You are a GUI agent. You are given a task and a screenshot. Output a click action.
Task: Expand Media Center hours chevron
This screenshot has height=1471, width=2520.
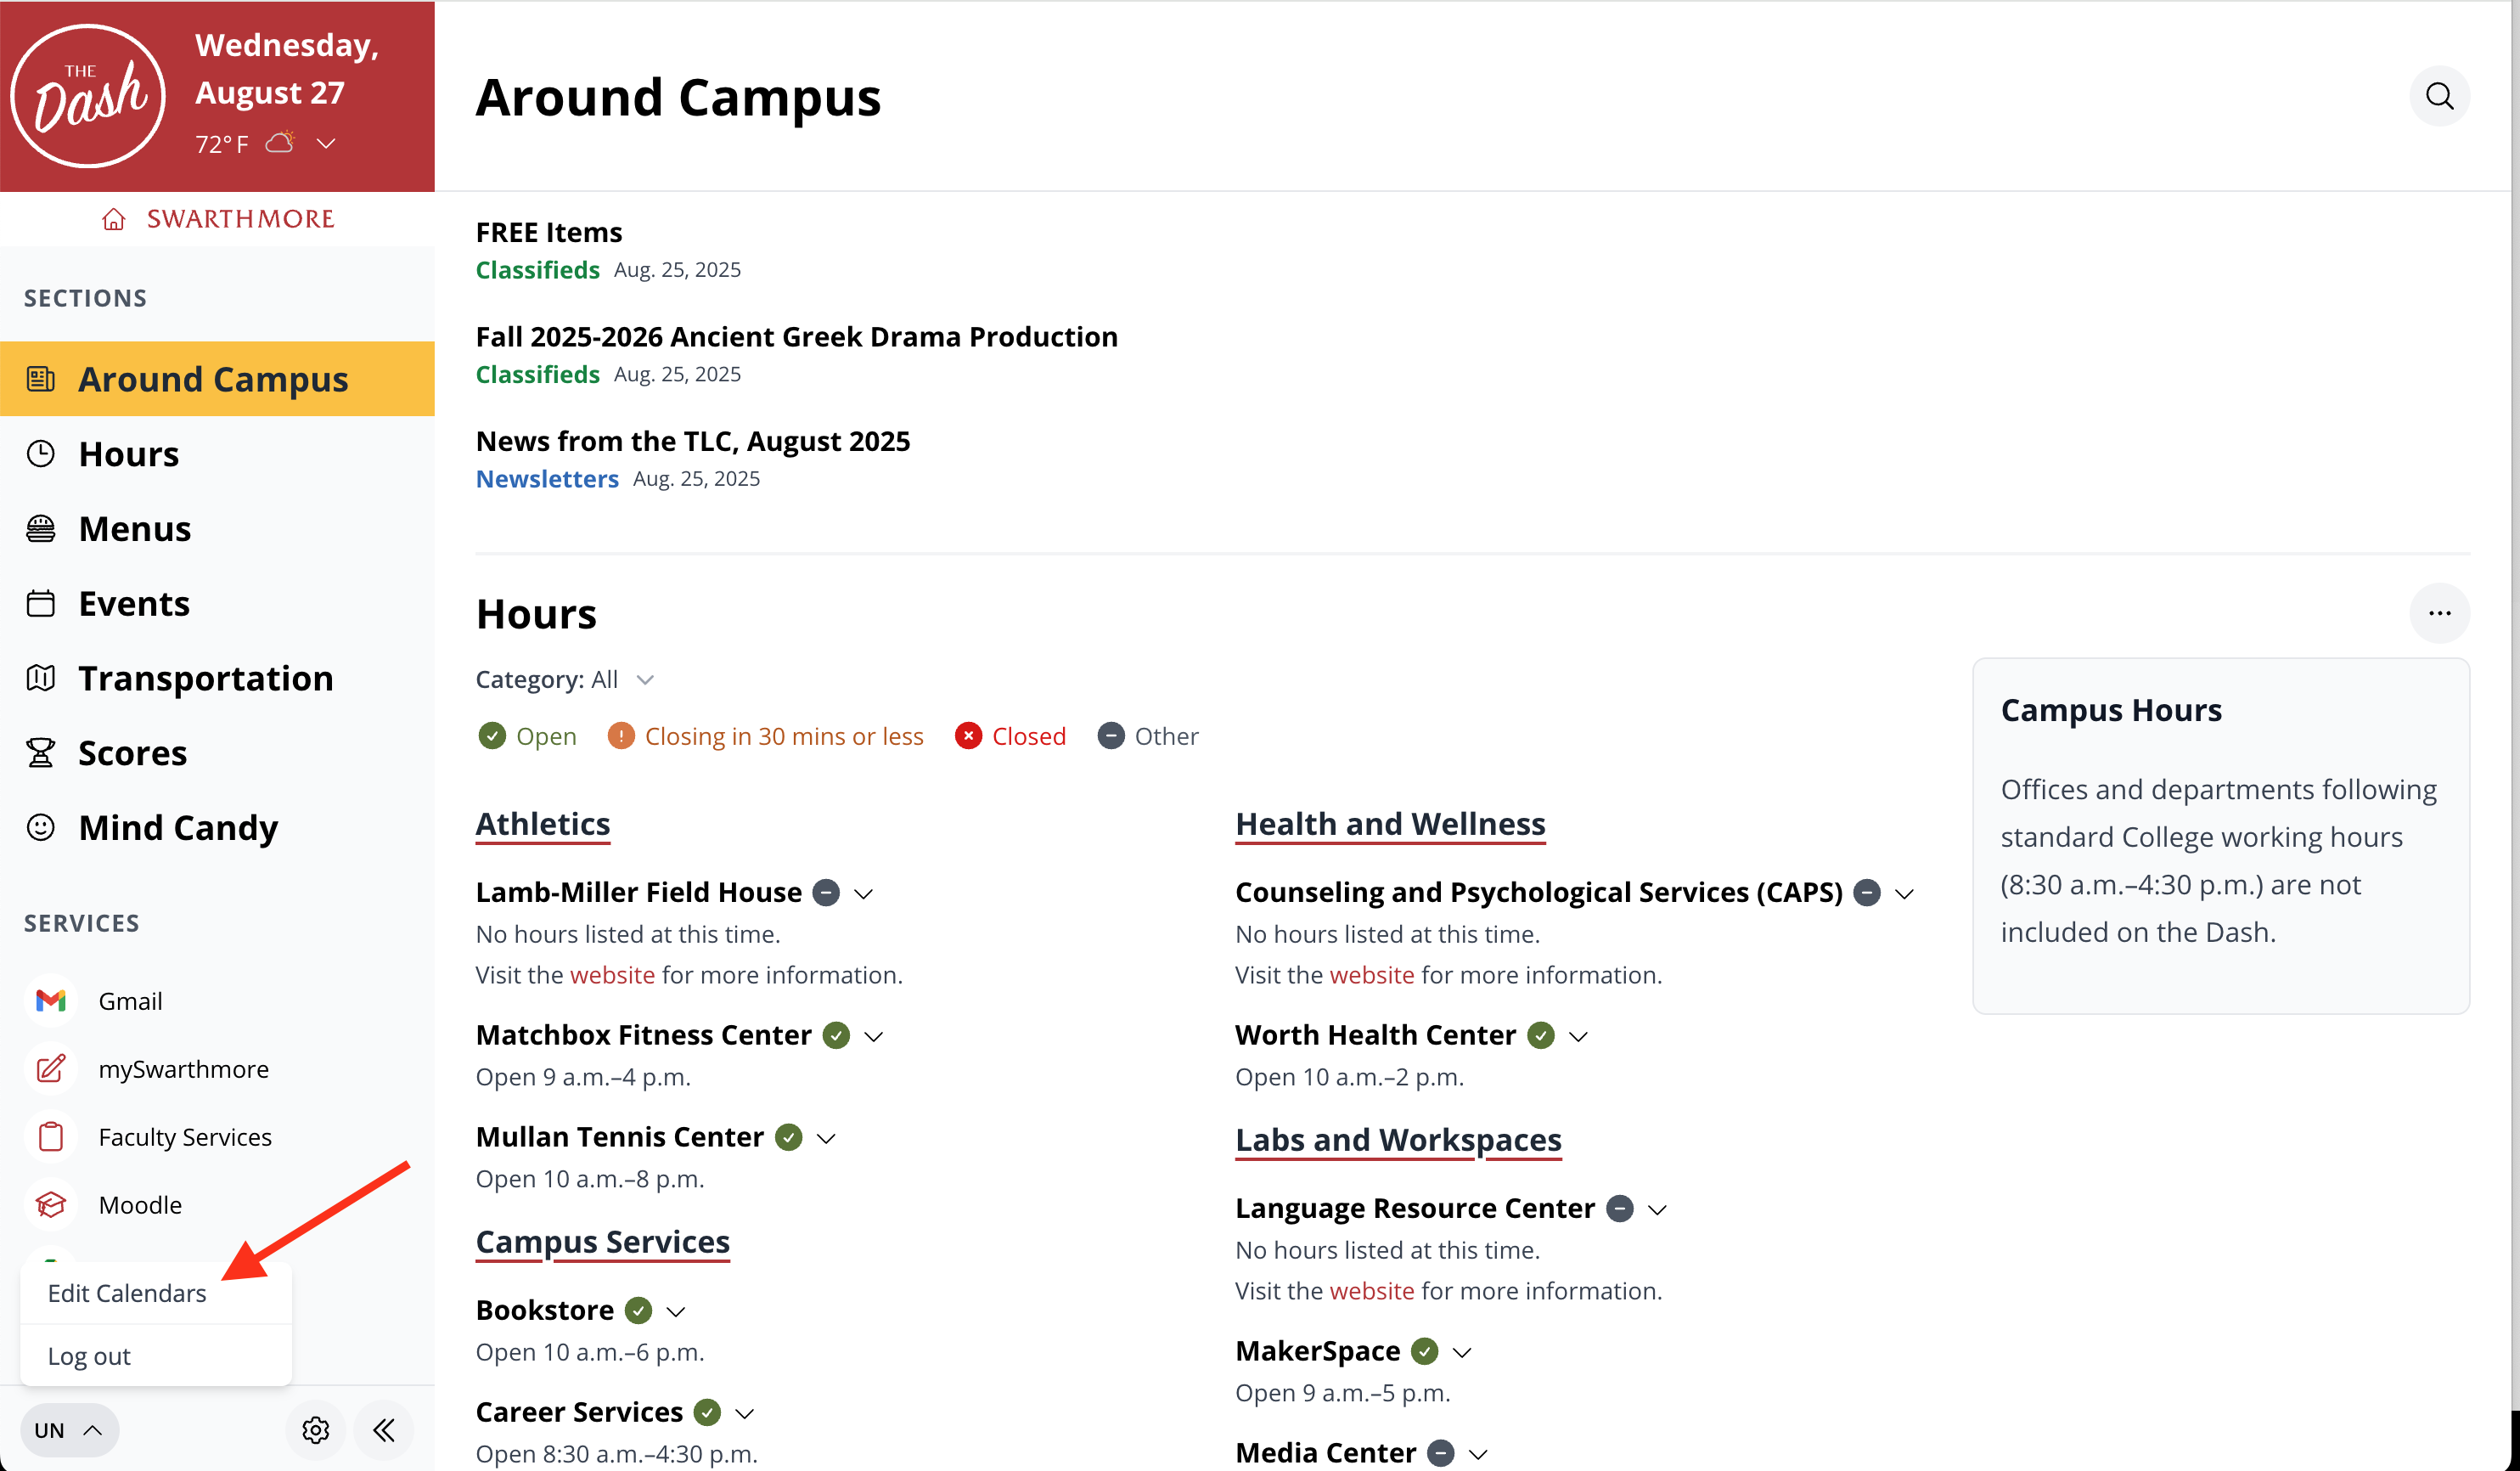pos(1478,1454)
